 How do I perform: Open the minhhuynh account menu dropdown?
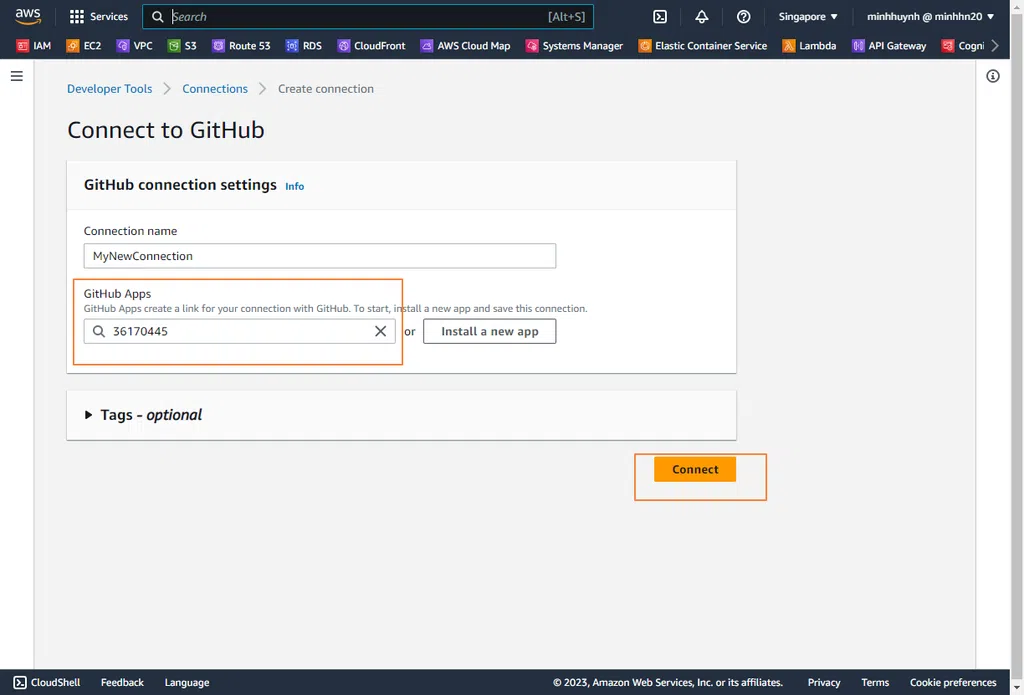point(930,17)
